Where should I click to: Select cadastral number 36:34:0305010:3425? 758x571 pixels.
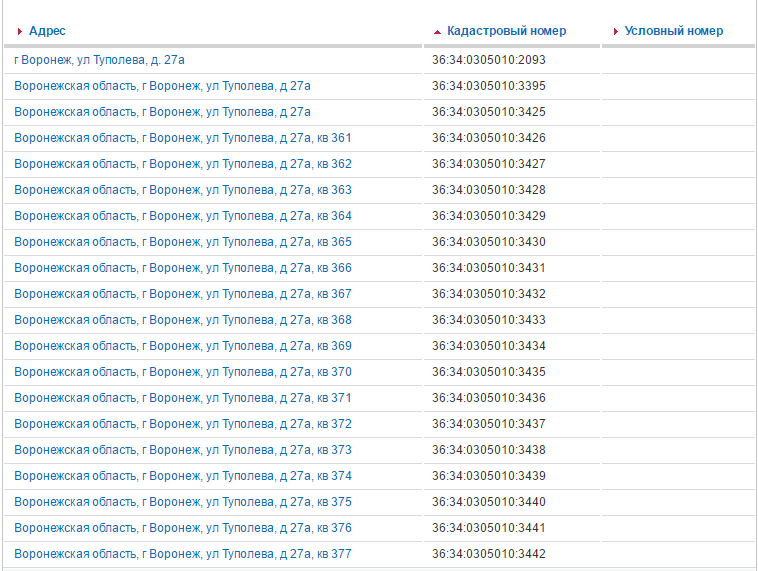coord(488,112)
